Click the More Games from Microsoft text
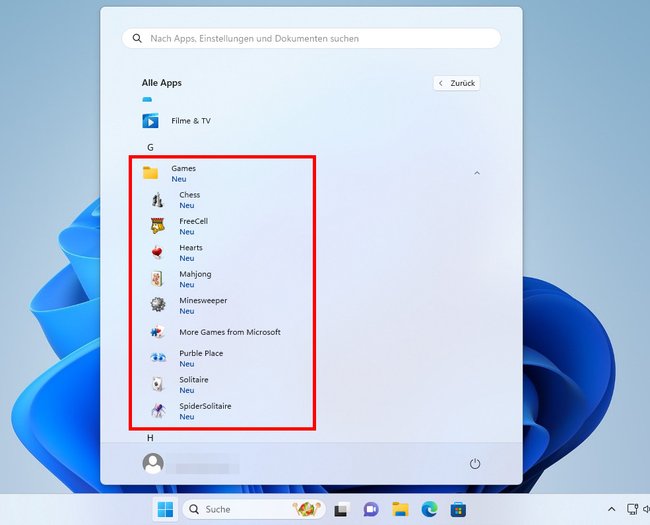The image size is (650, 525). 230,332
